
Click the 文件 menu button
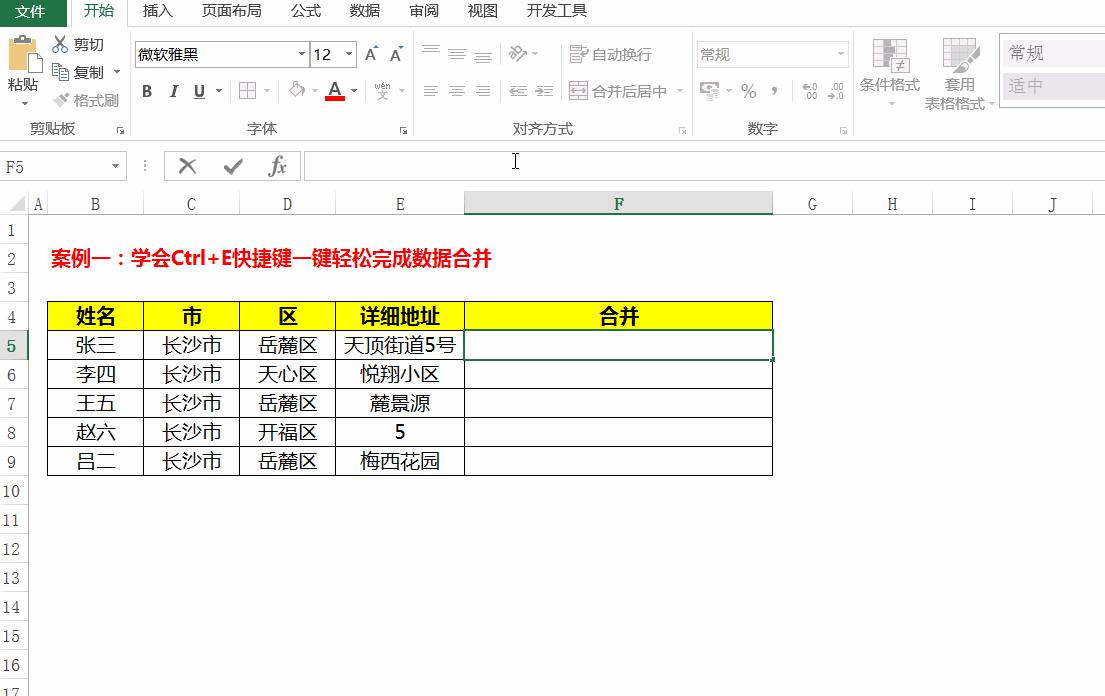31,12
